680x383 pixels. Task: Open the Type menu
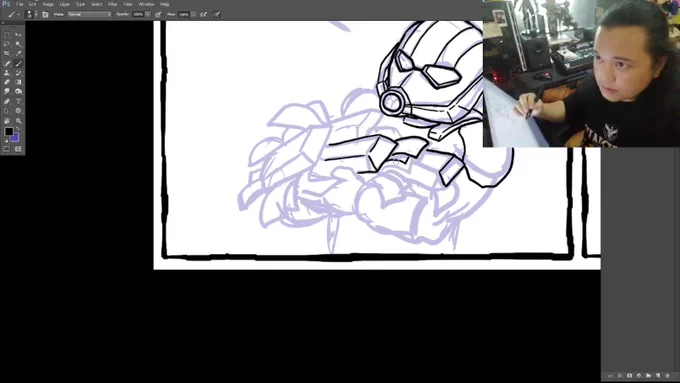click(x=81, y=4)
